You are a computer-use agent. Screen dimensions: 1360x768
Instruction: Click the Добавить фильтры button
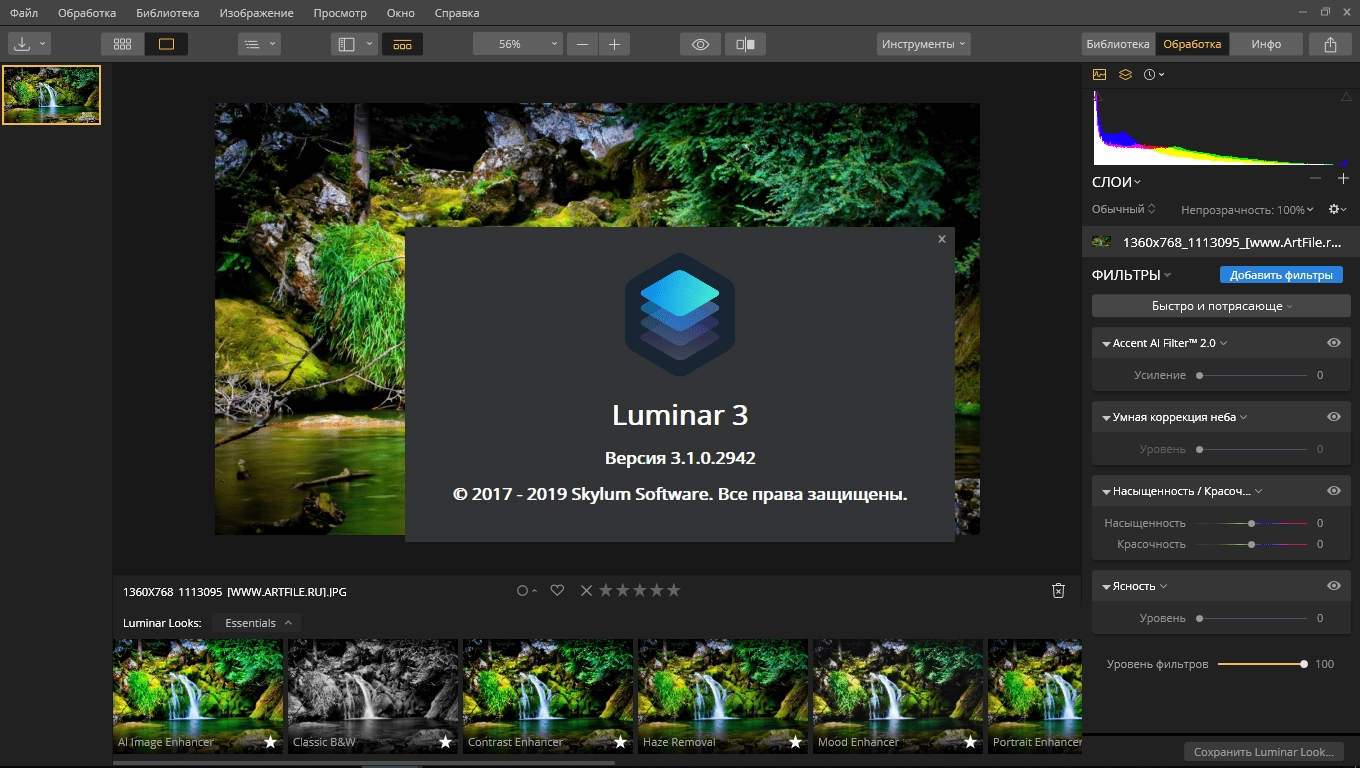pyautogui.click(x=1281, y=275)
